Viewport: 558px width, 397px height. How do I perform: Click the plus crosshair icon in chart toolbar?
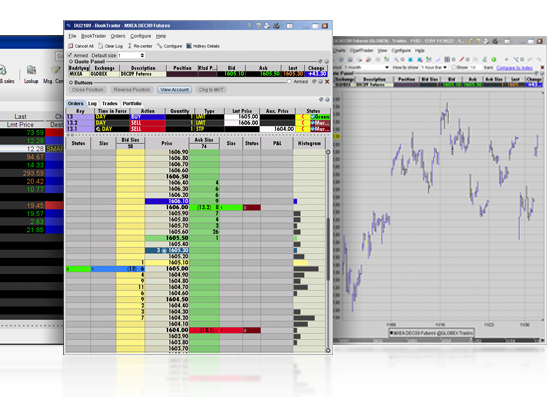pyautogui.click(x=506, y=59)
